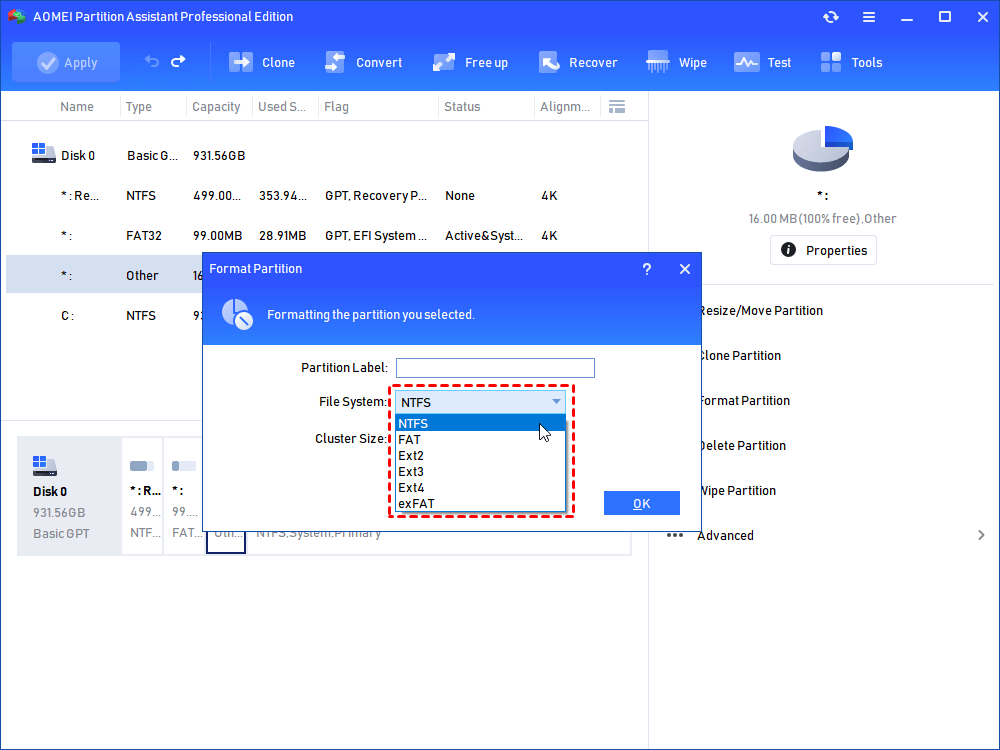Focus the Partition Label text field

point(495,368)
